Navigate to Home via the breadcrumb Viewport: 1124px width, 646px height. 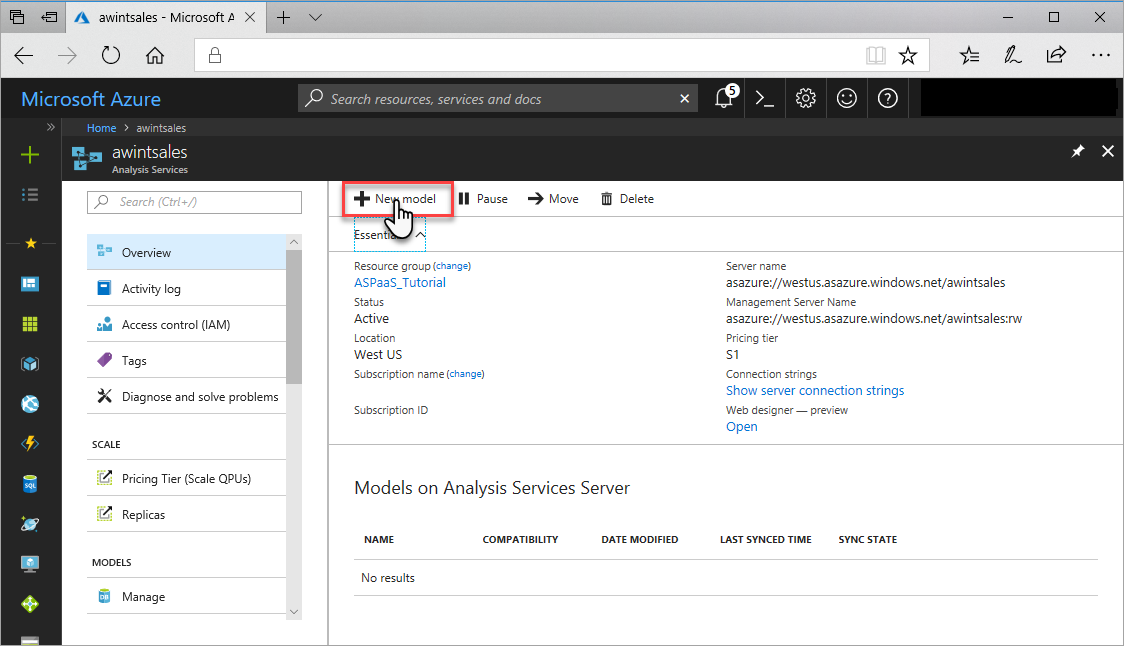click(x=101, y=127)
